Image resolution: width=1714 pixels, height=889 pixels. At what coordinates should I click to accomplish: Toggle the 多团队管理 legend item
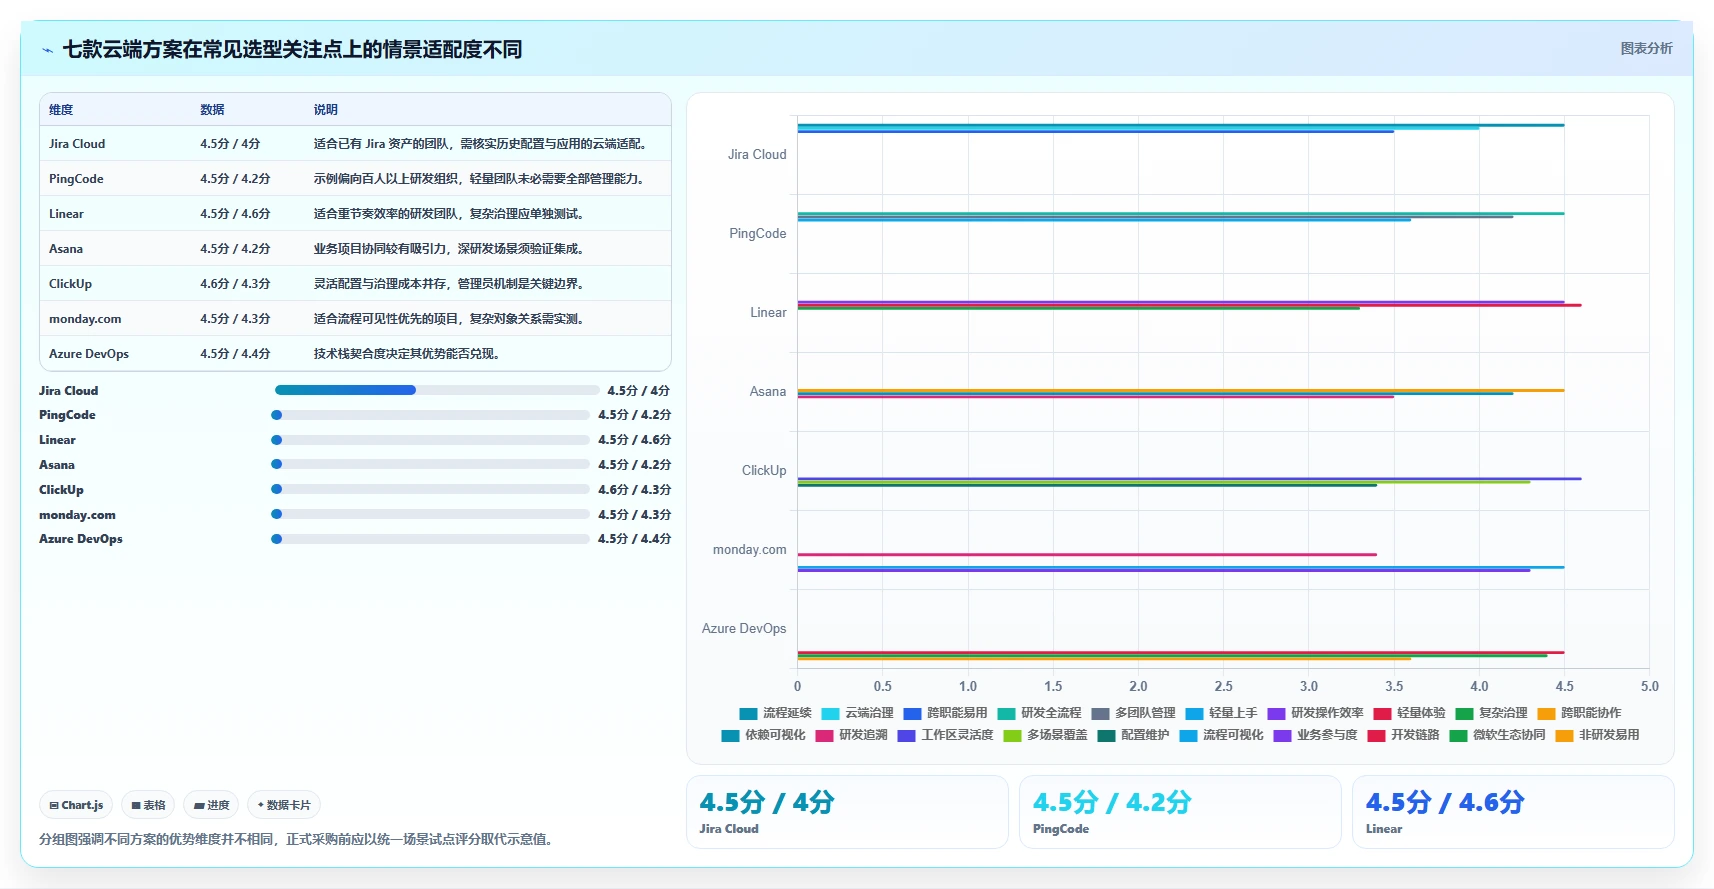tap(1133, 713)
